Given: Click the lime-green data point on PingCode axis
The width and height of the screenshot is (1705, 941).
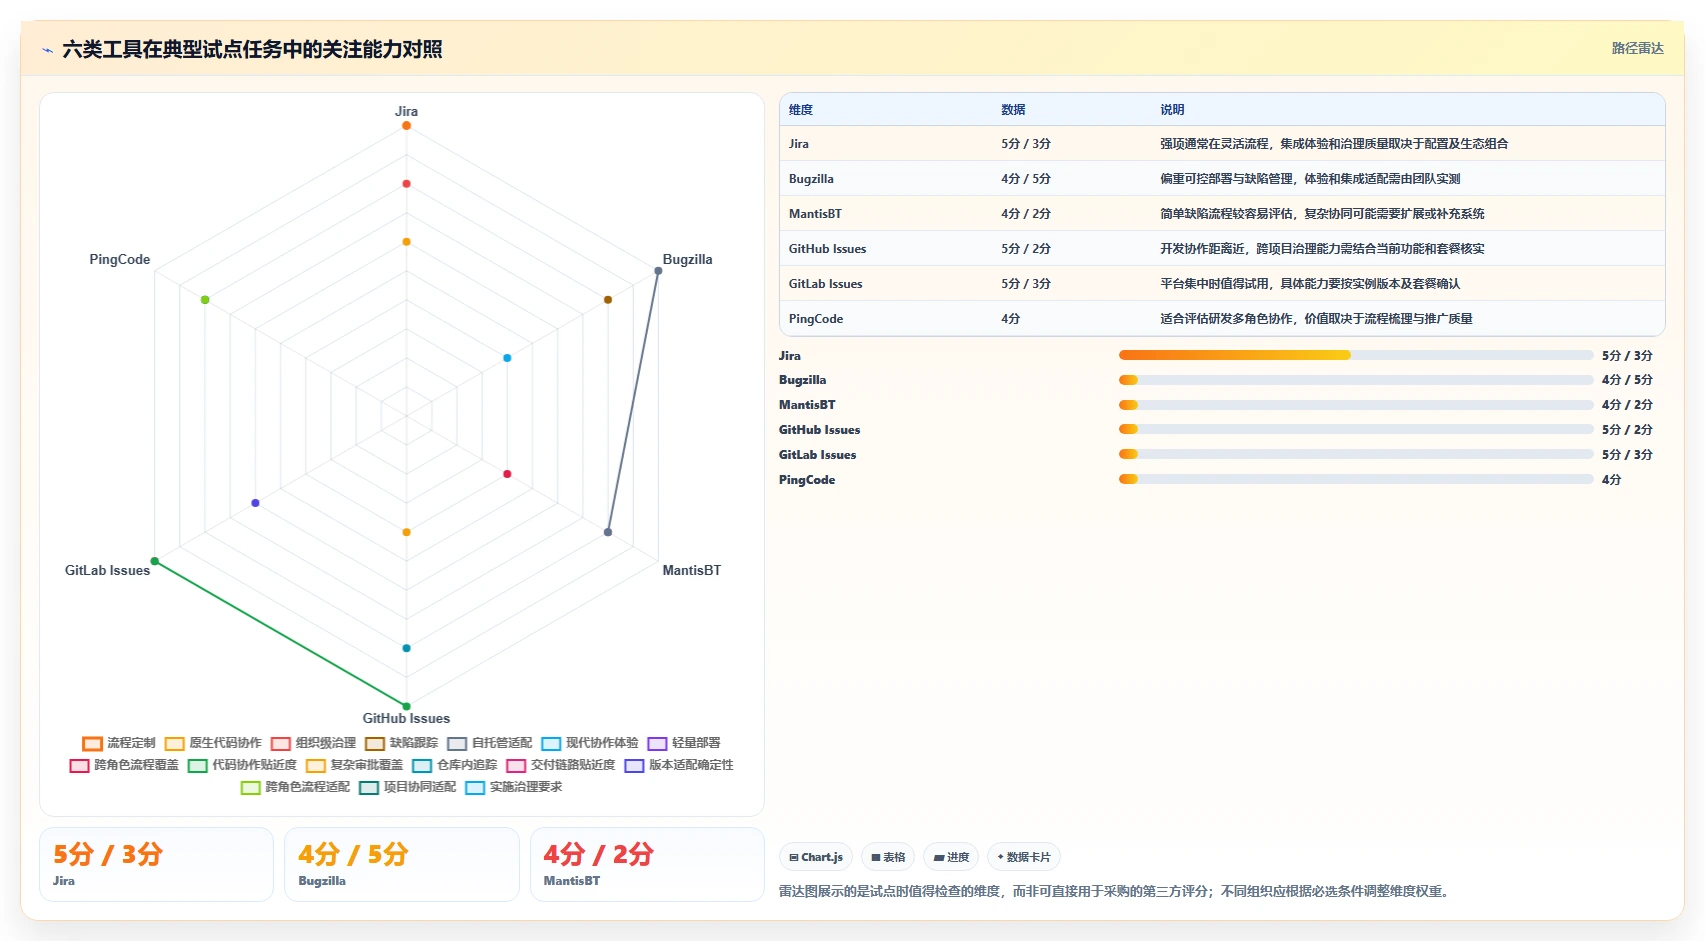Looking at the screenshot, I should click(205, 300).
